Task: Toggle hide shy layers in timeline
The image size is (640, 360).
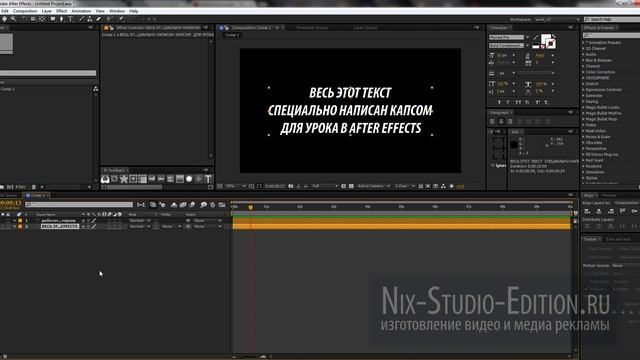Action: (x=173, y=205)
